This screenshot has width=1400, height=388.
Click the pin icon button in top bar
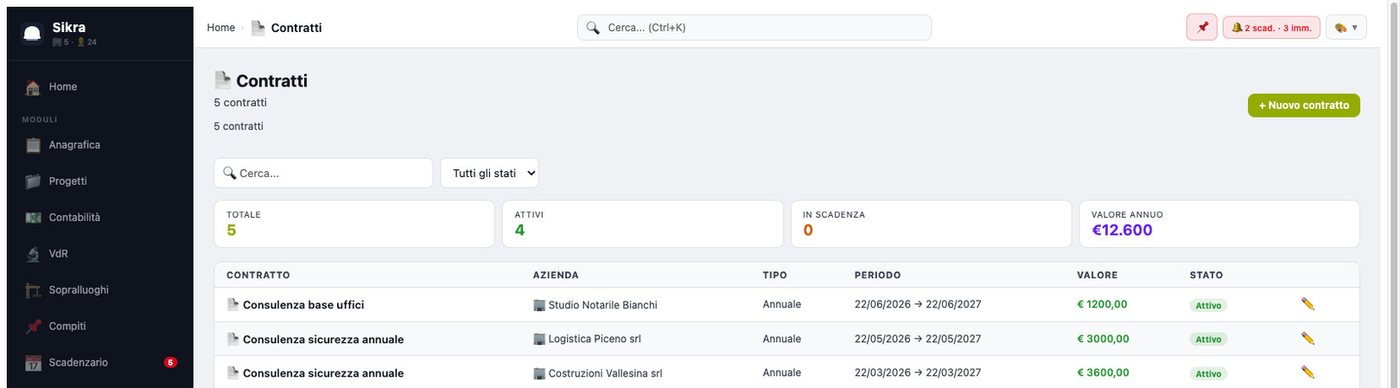(1202, 28)
